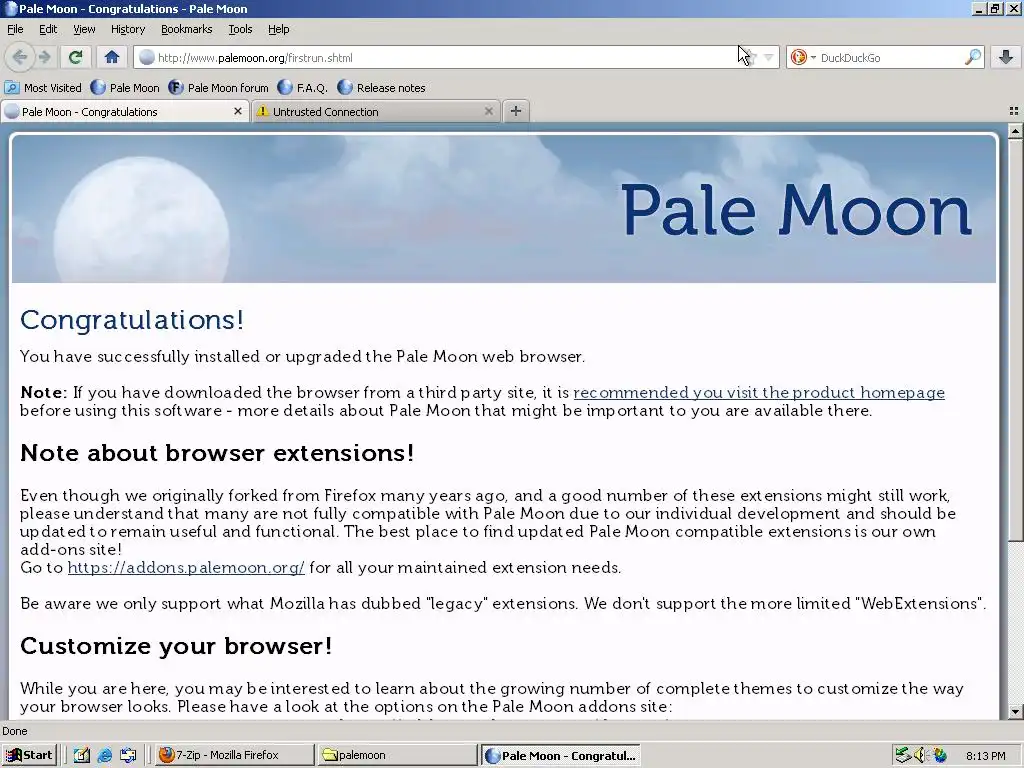Open the Tools menu
This screenshot has width=1024, height=768.
tap(240, 29)
